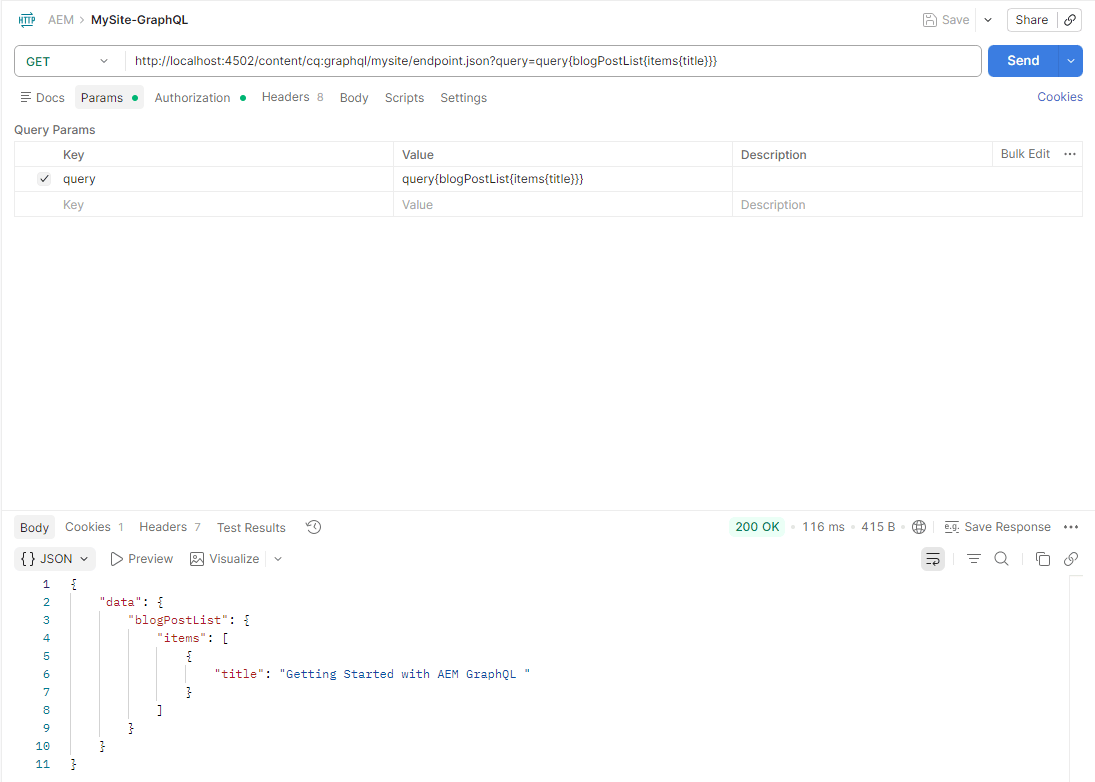Toggle word wrap in response body
The image size is (1095, 782).
point(933,559)
